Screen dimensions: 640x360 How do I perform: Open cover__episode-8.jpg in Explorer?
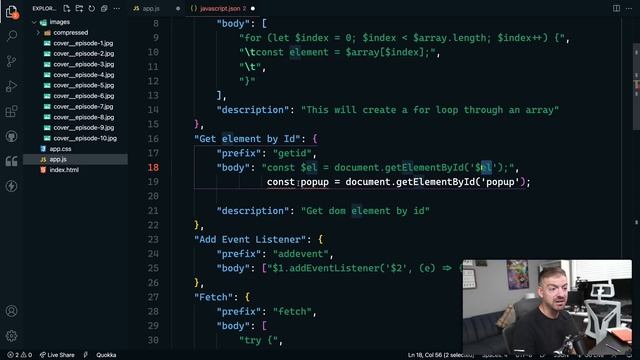coord(83,117)
